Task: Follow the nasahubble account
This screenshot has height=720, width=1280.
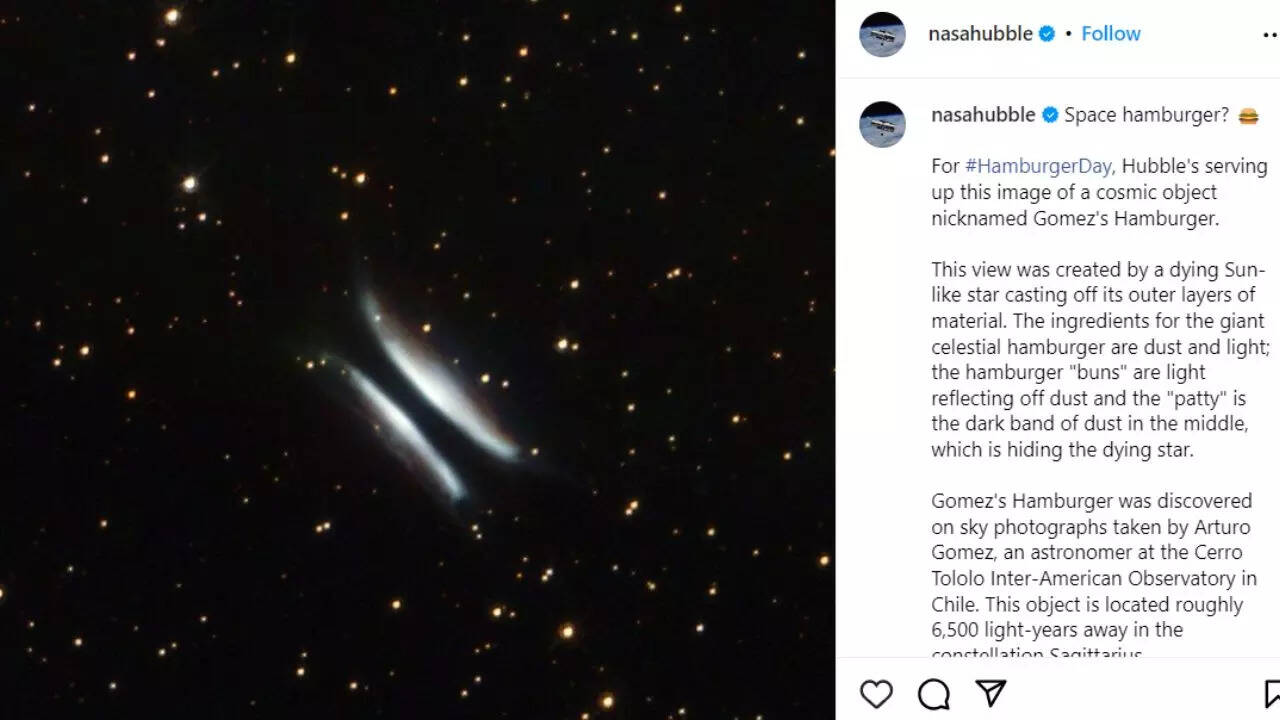Action: (1110, 34)
